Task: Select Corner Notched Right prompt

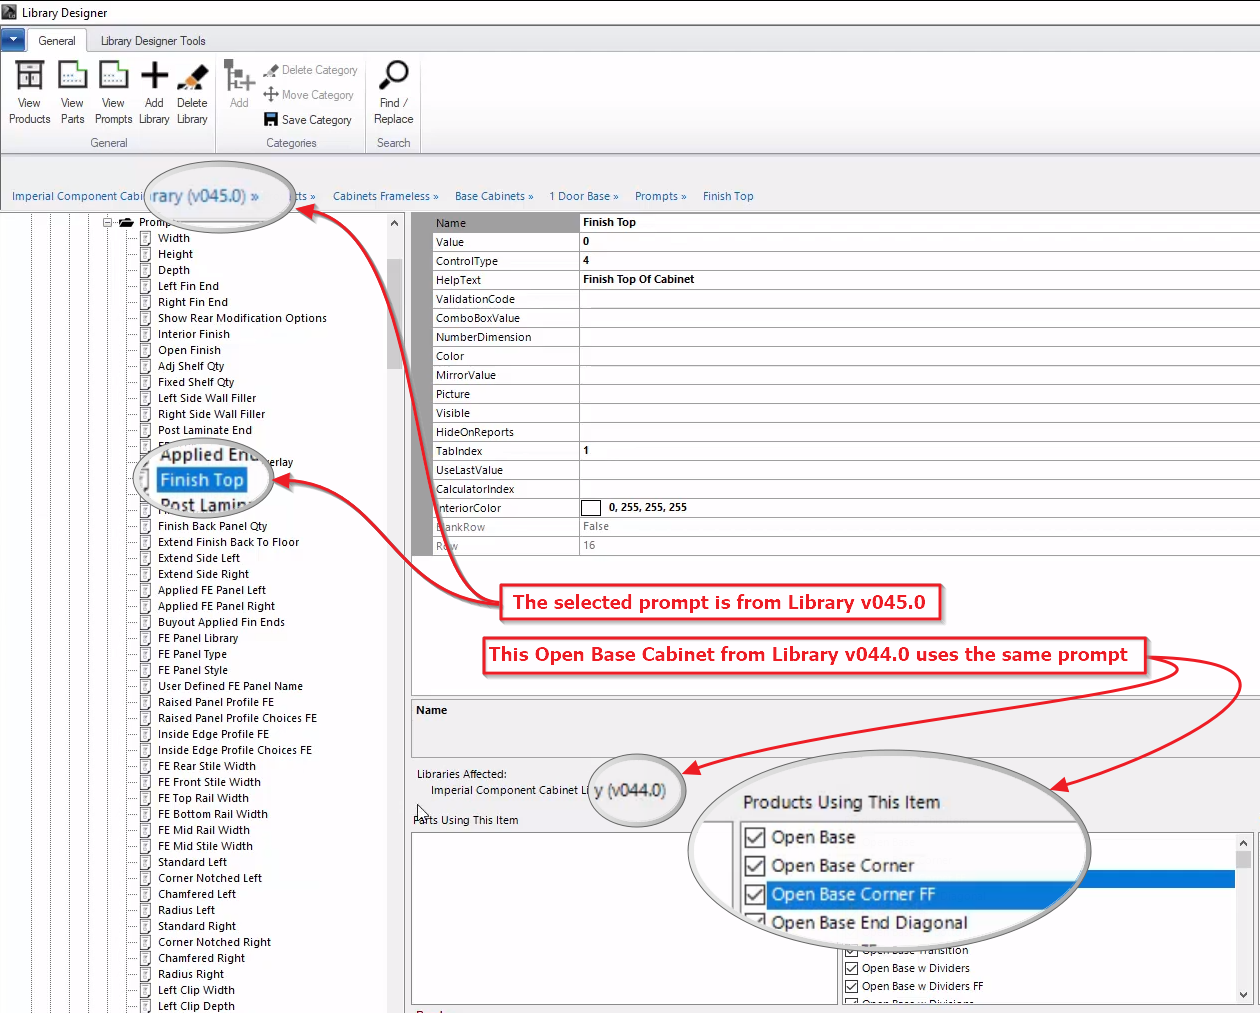Action: 214,942
